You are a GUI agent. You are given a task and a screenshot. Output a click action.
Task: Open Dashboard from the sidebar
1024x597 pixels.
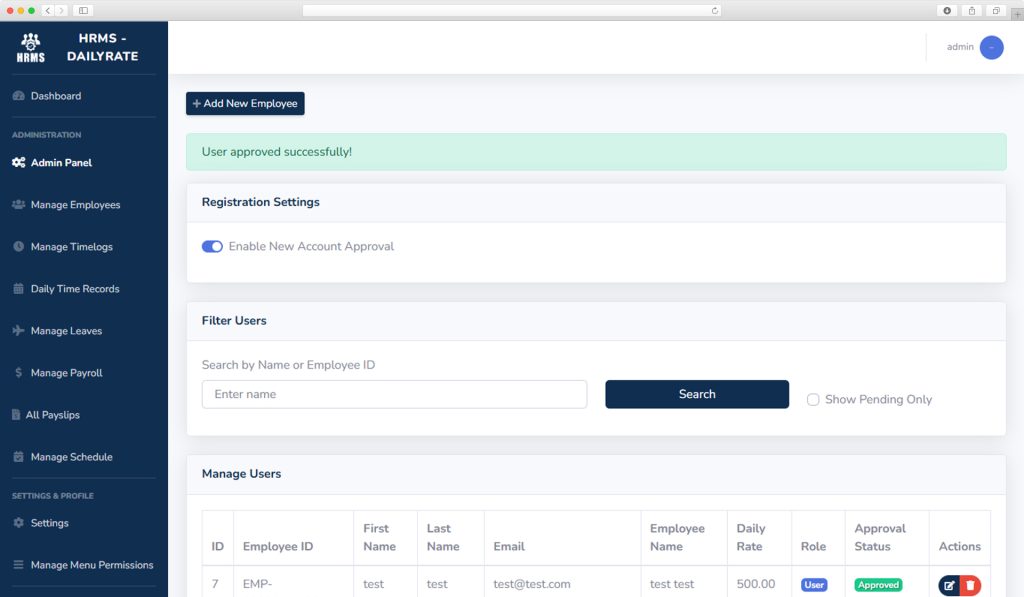point(55,96)
